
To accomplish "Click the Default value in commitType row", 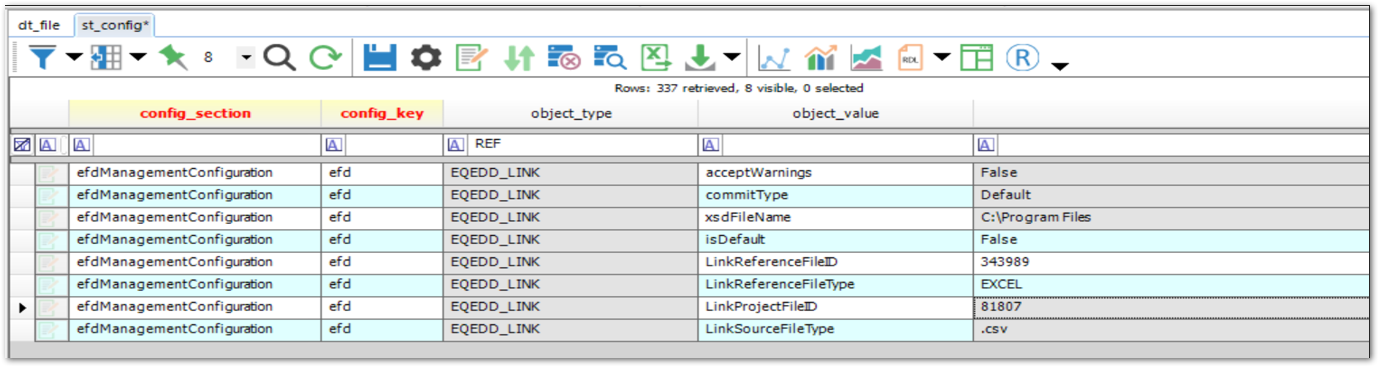I will [1171, 195].
